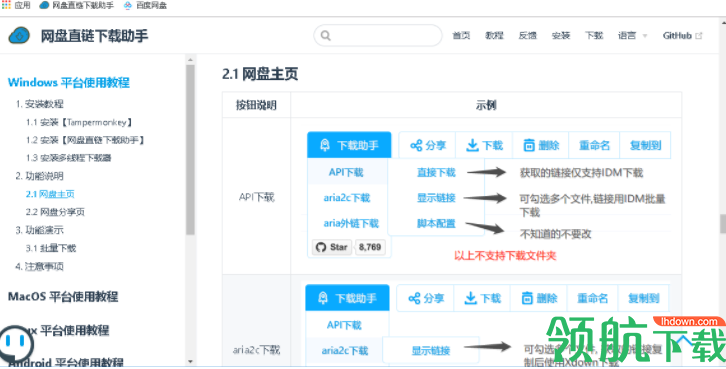726x369 pixels.
Task: Select 3. 功能演示 in sidebar
Action: coord(39,230)
